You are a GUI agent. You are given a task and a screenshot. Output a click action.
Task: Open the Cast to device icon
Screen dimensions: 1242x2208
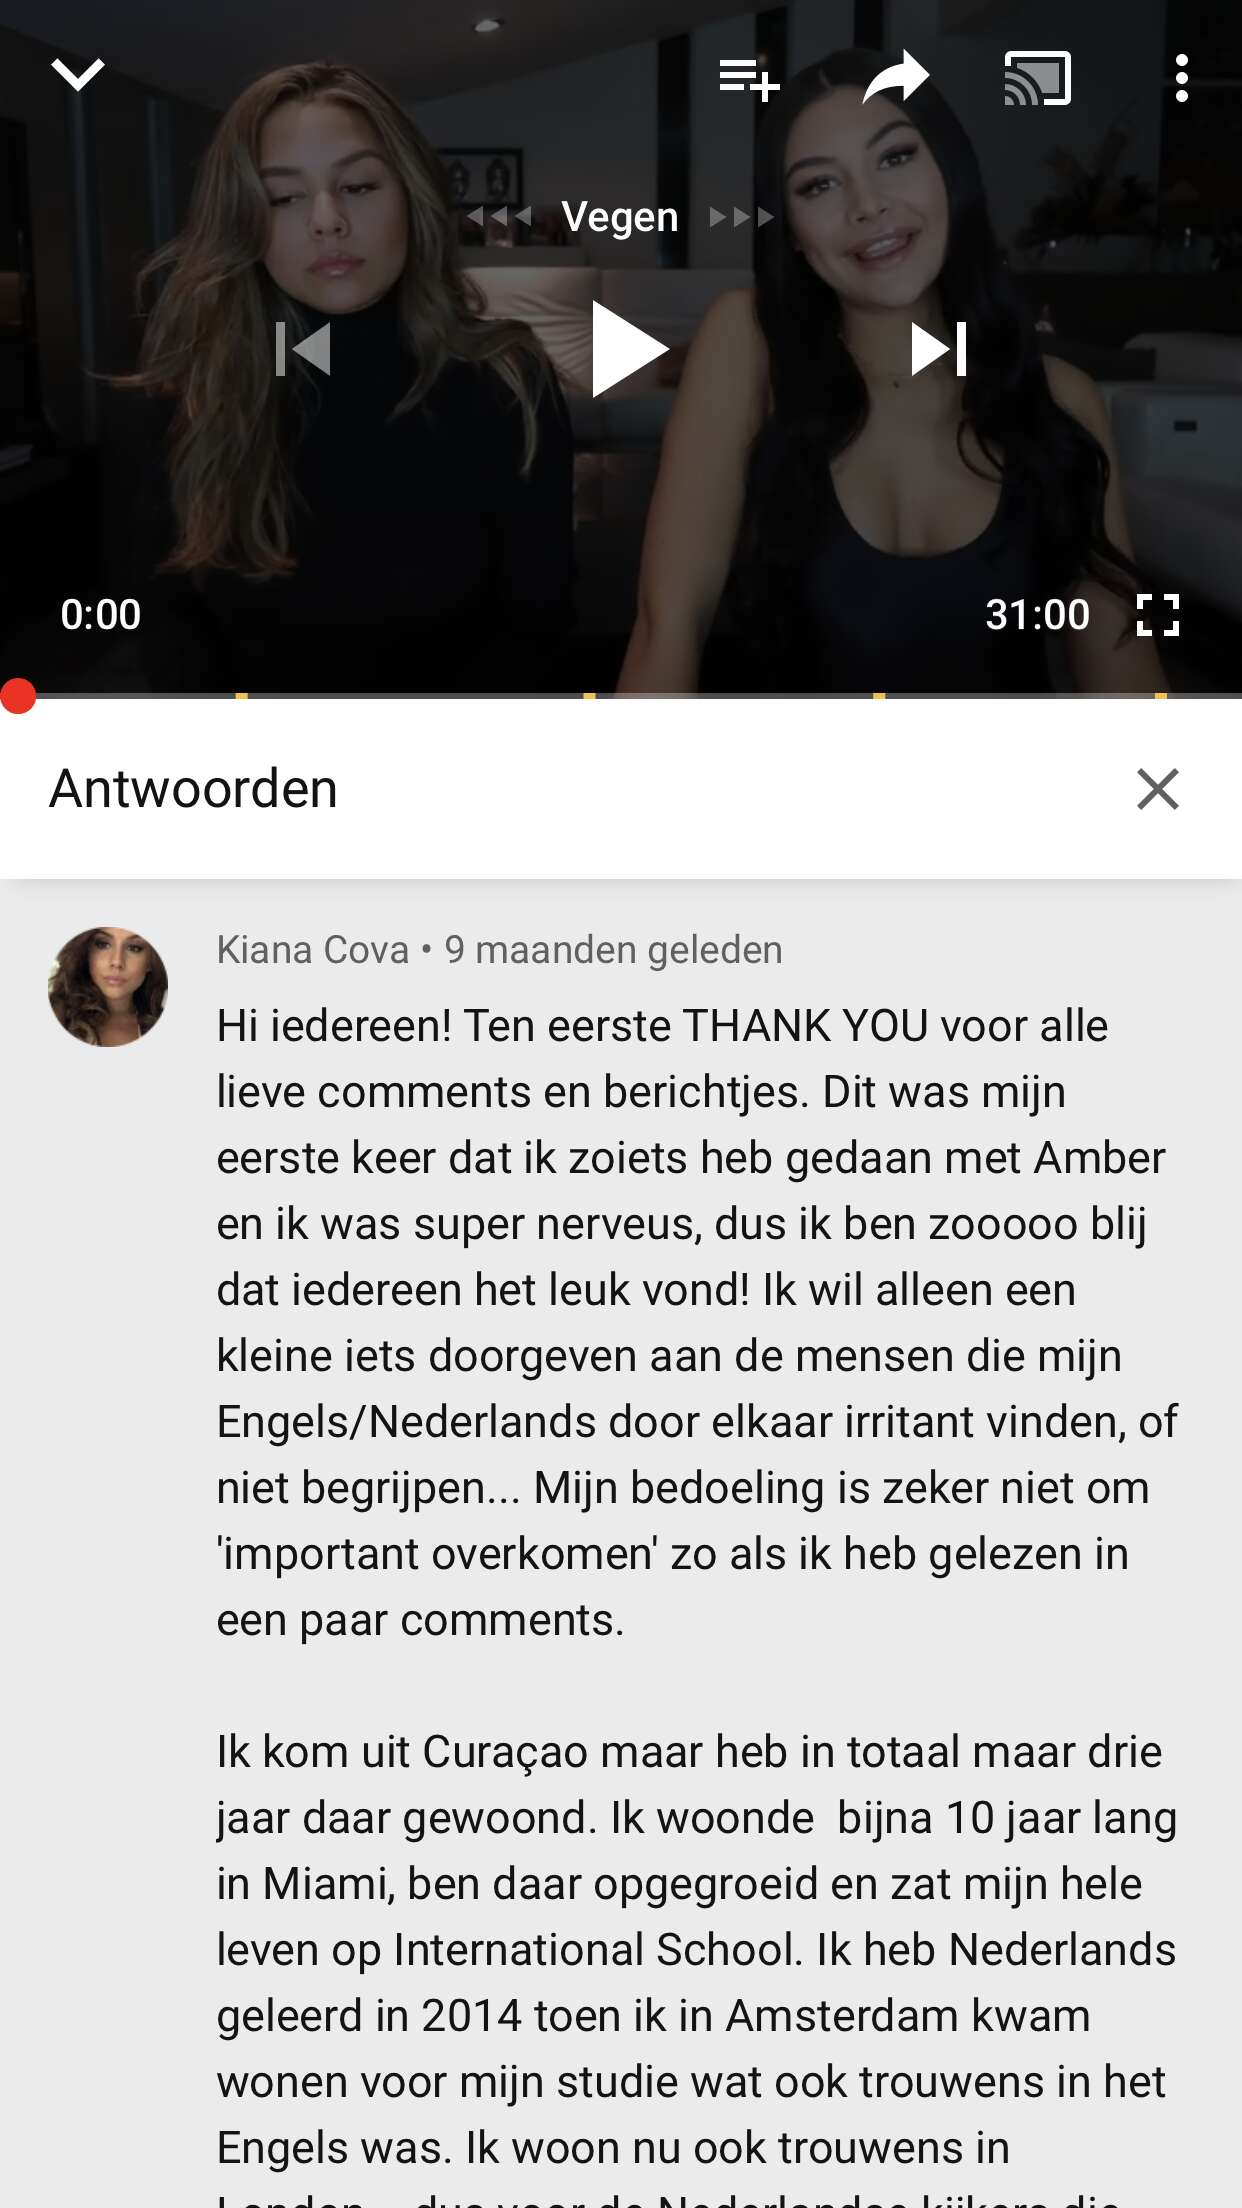click(1037, 78)
